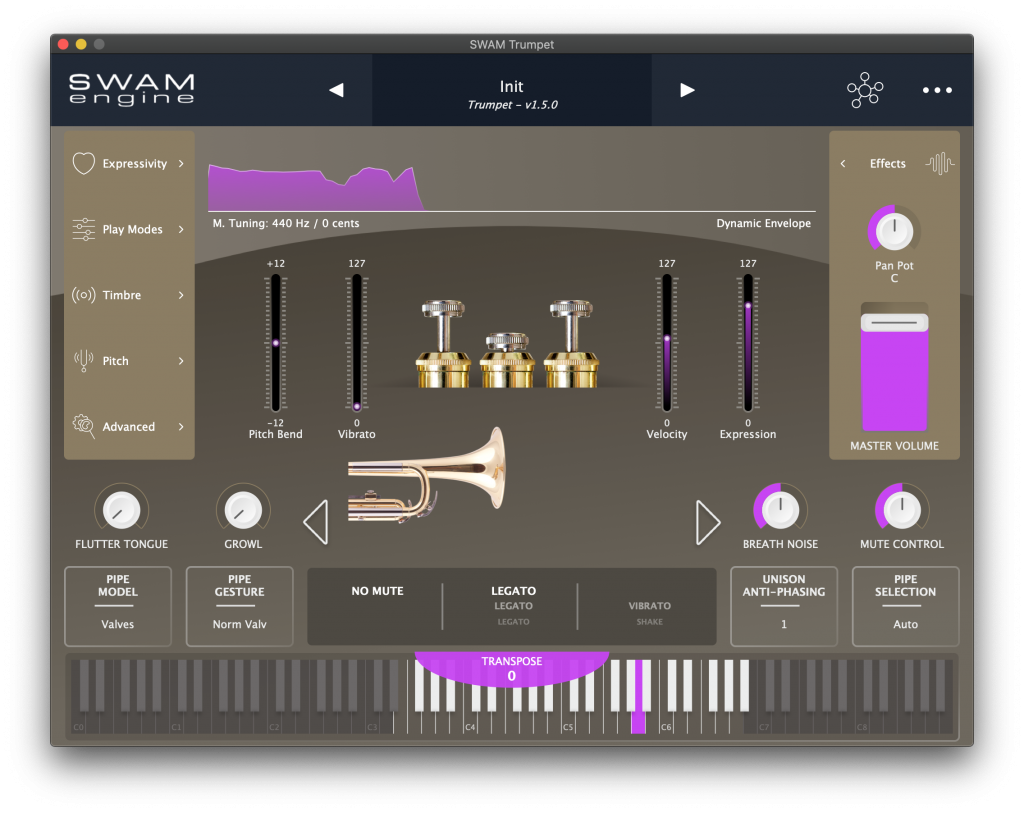Select next instrument with right triangle

(708, 522)
